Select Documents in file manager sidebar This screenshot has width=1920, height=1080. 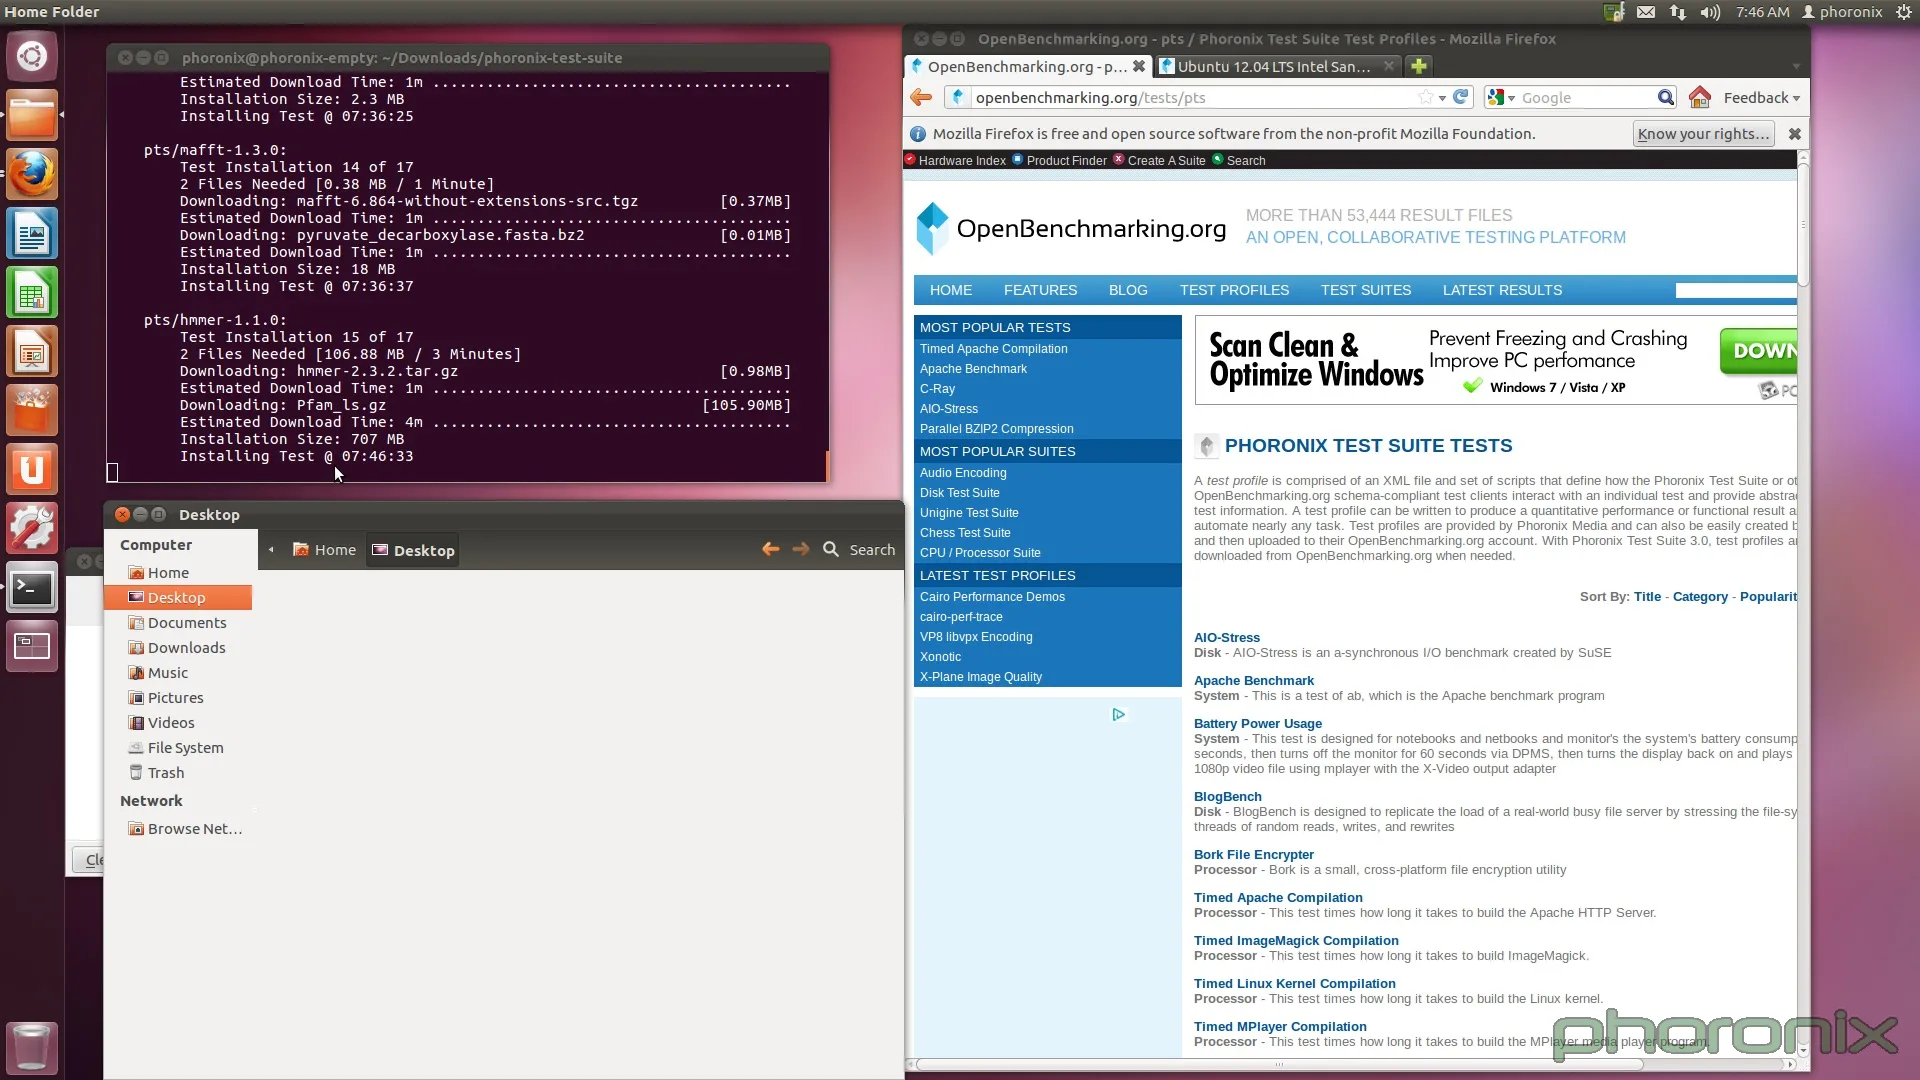pyautogui.click(x=178, y=623)
